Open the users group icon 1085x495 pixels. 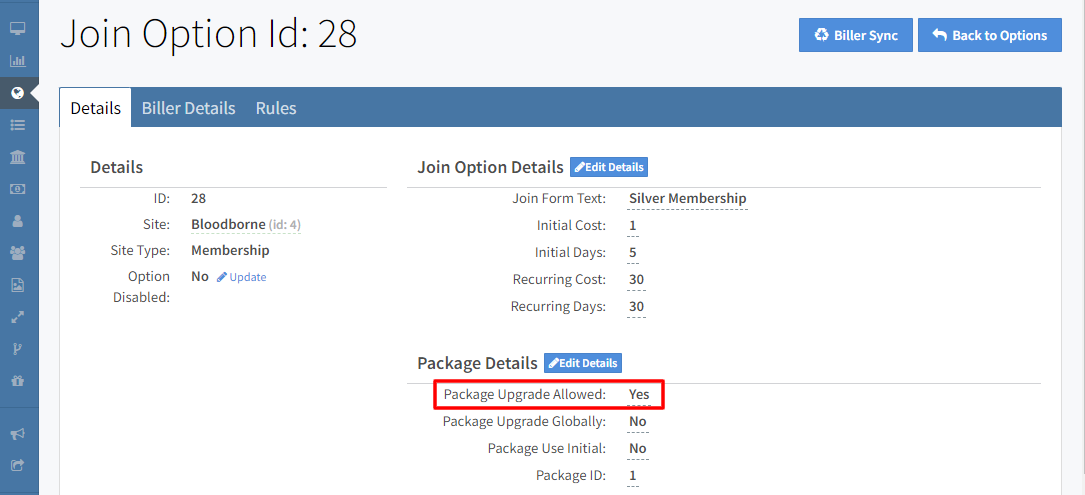tap(17, 253)
